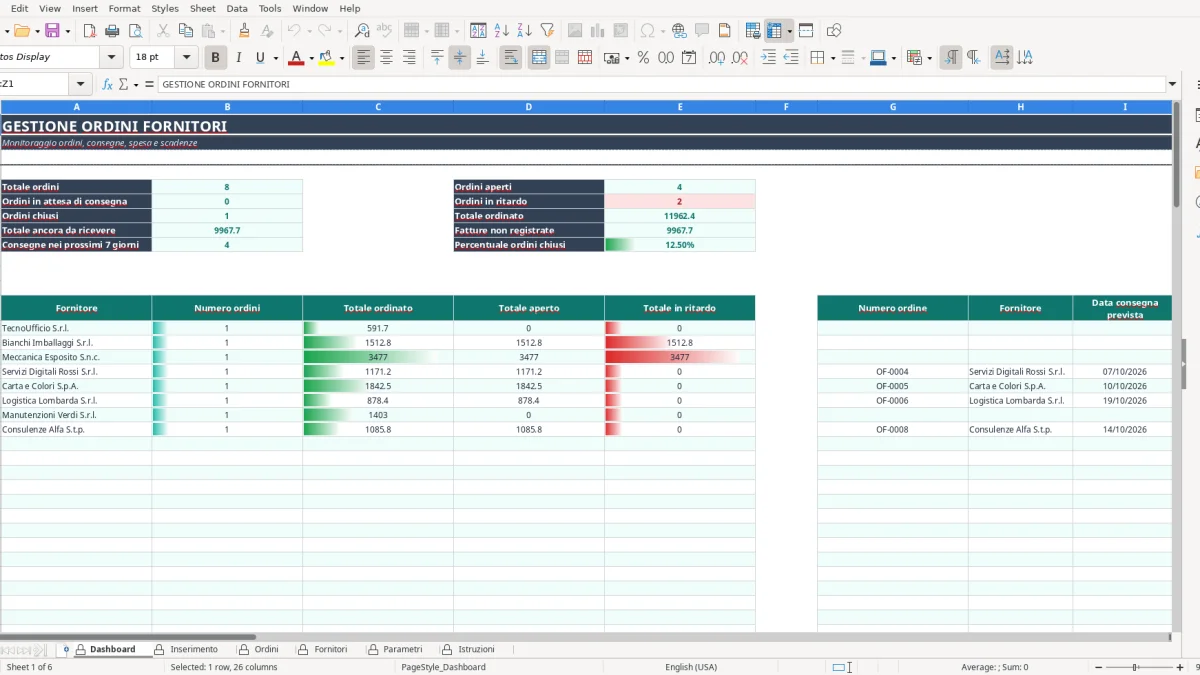Screen dimensions: 1200x675
Task: Open the Font Size dropdown
Action: (x=187, y=58)
